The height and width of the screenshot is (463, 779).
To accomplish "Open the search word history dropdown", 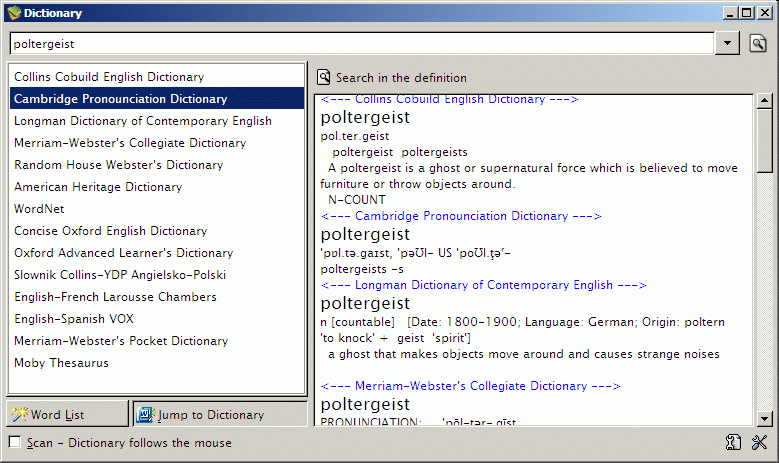I will coord(728,43).
